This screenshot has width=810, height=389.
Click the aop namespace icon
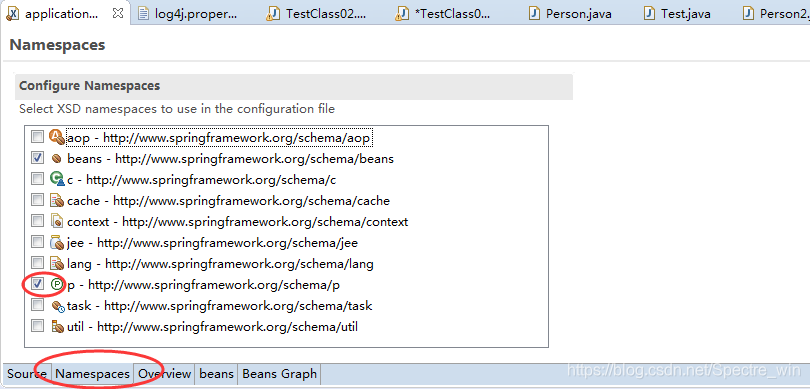tap(57, 137)
